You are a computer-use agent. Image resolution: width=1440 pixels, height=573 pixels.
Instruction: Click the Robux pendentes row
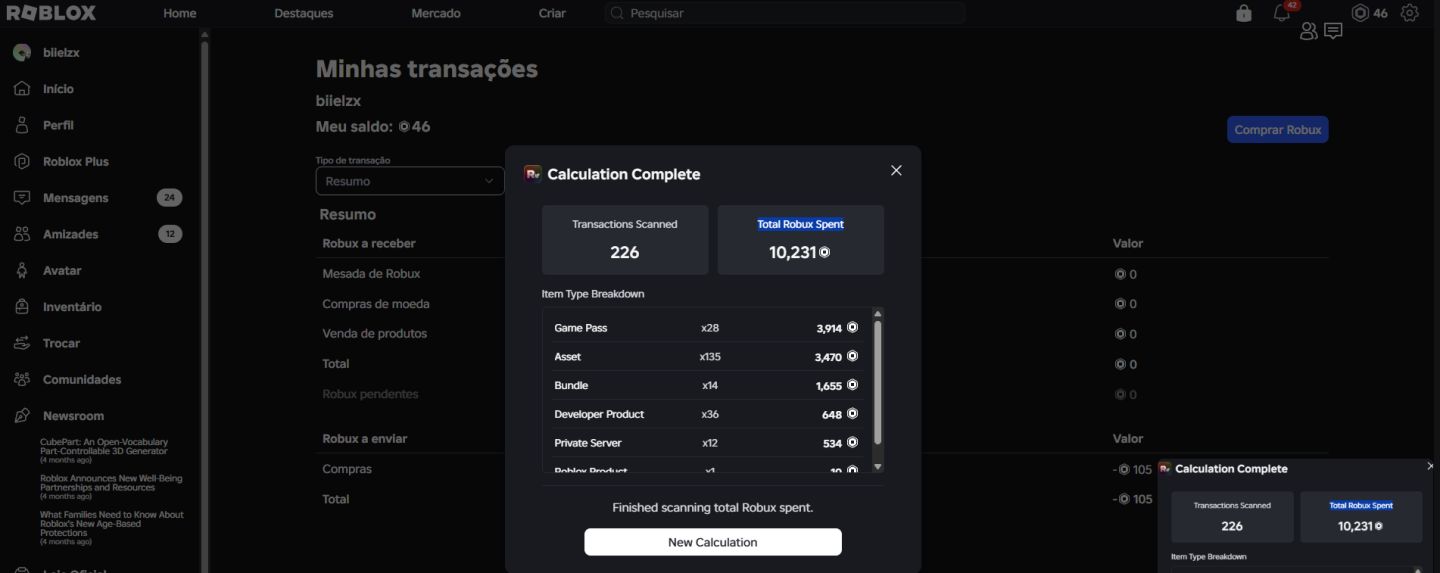(x=822, y=394)
